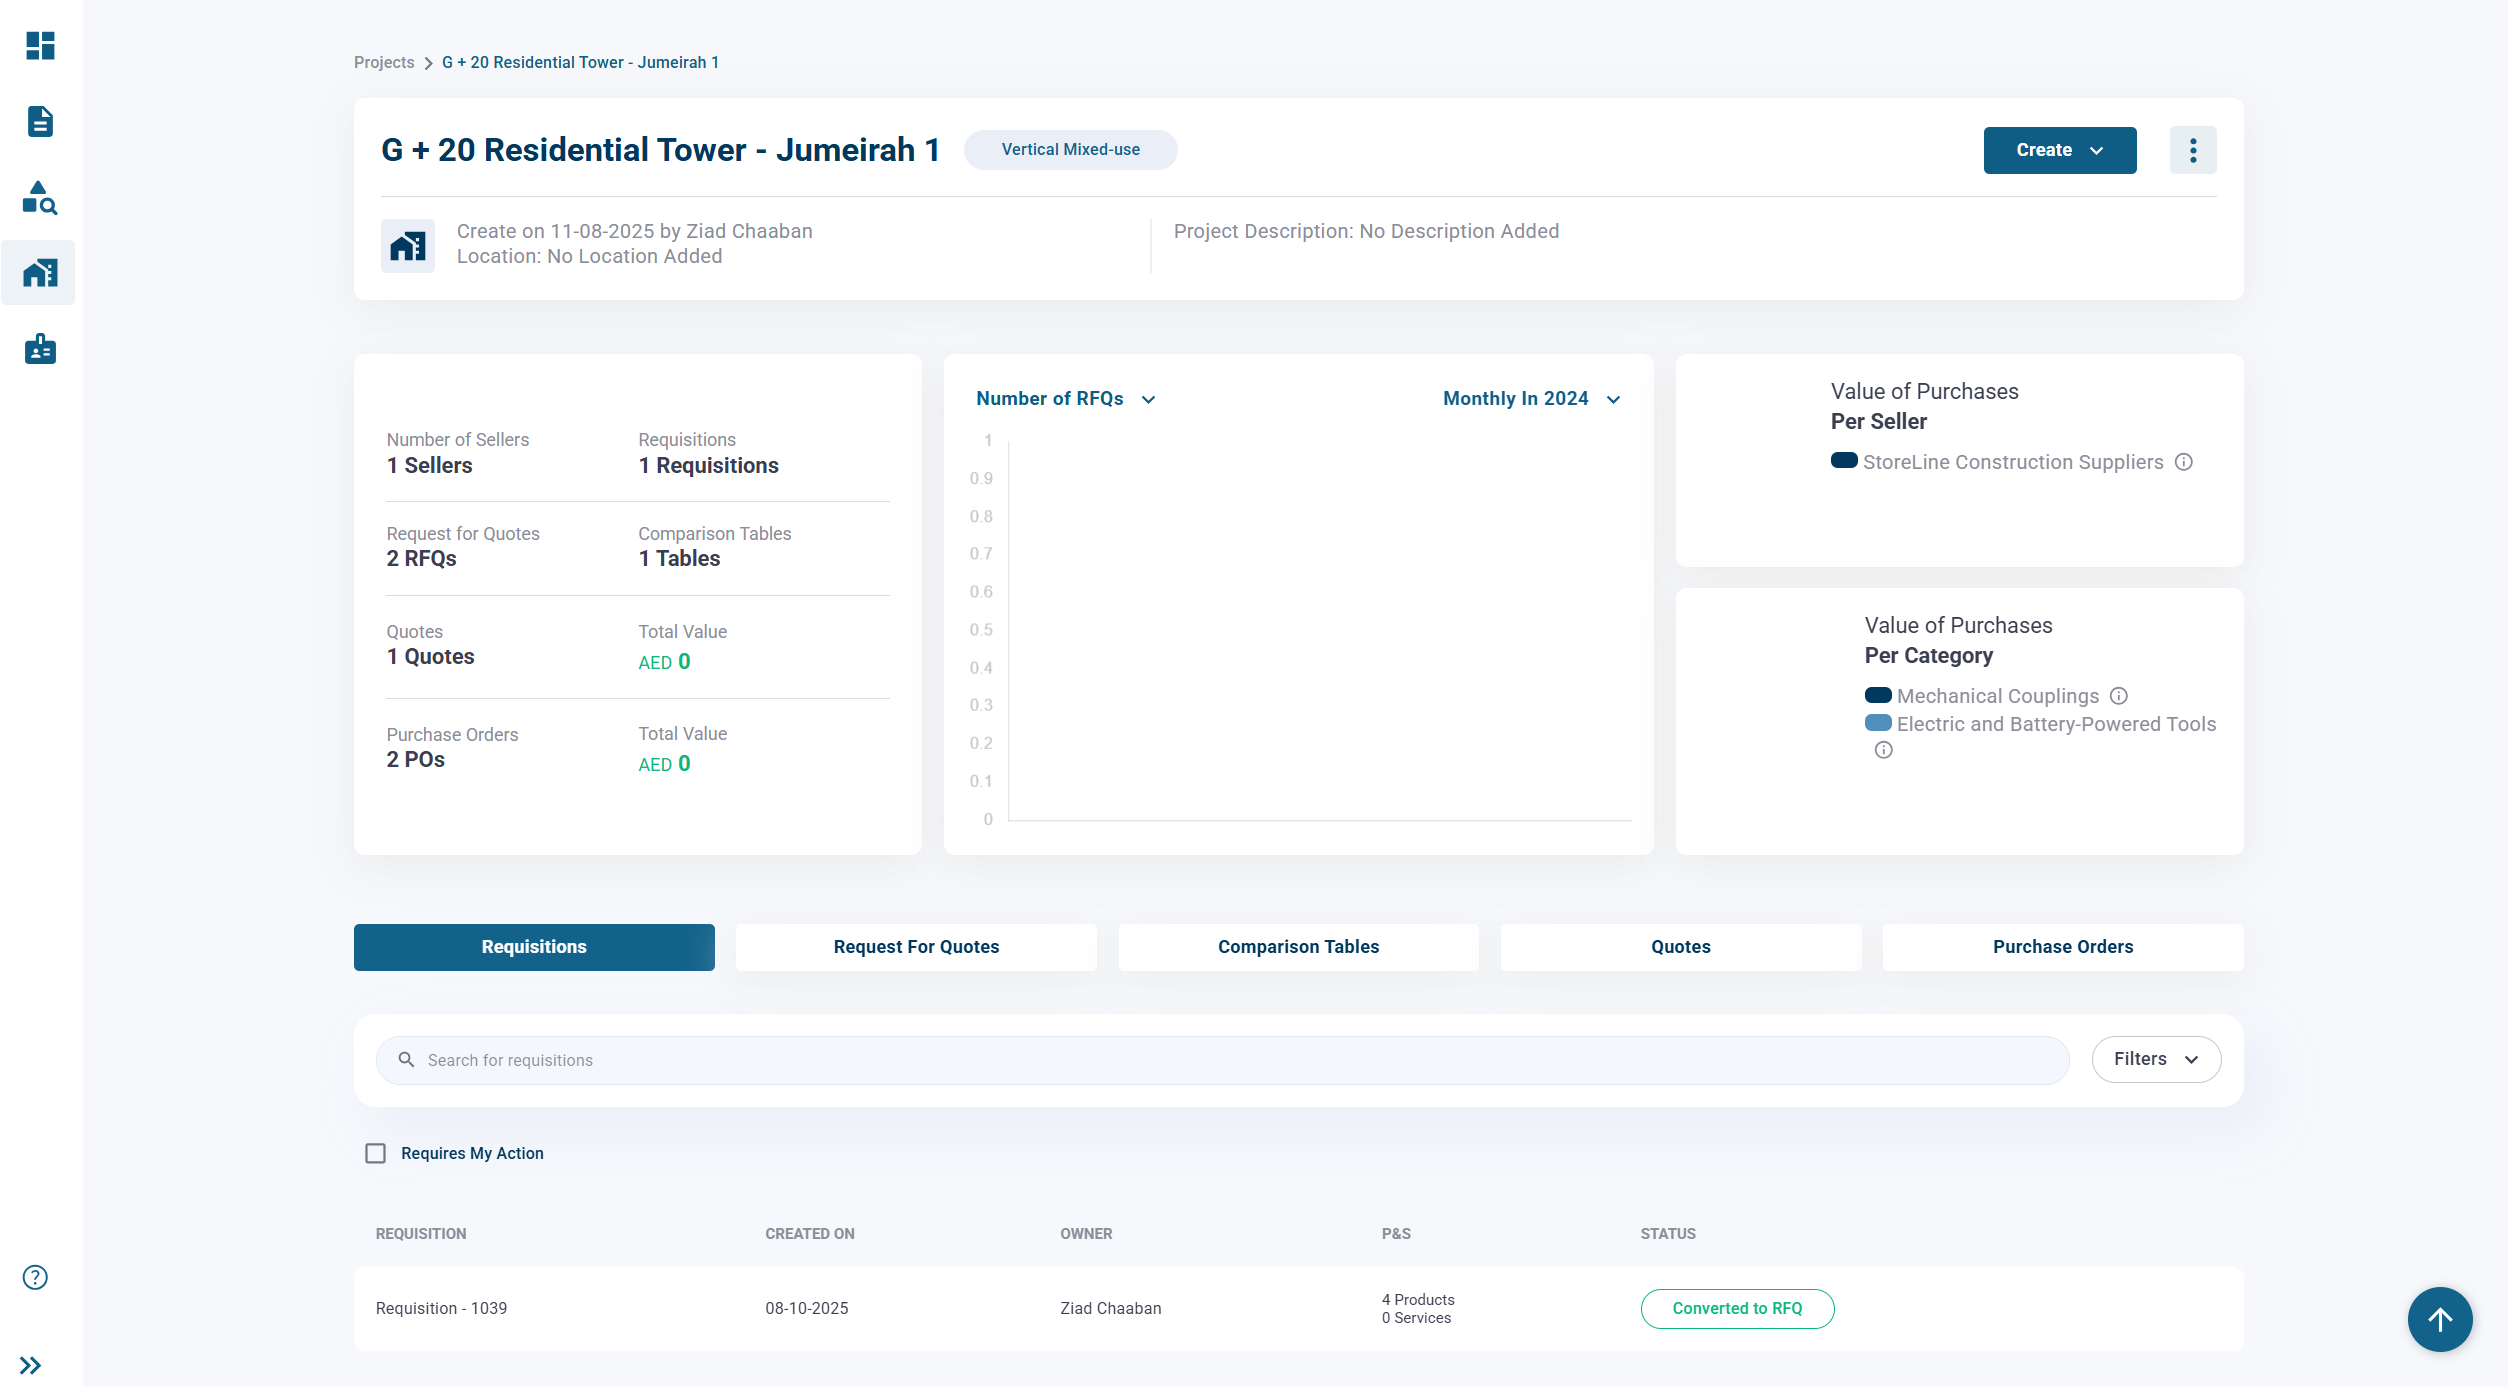
Task: Toggle the StoreLine Construction Suppliers legend entry
Action: [x=1845, y=461]
